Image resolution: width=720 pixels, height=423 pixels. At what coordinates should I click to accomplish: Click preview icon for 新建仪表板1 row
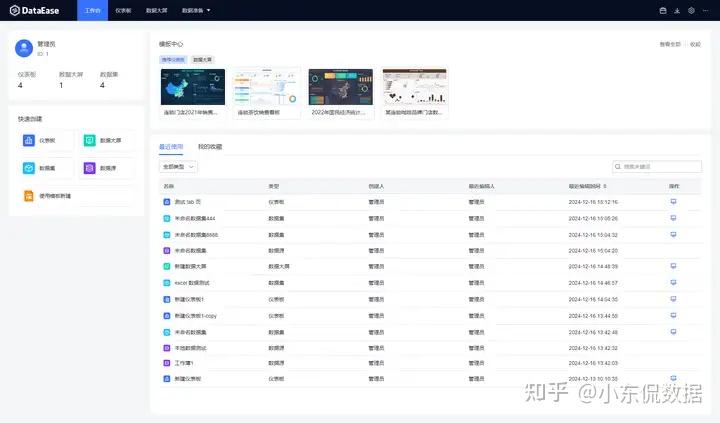(x=673, y=299)
